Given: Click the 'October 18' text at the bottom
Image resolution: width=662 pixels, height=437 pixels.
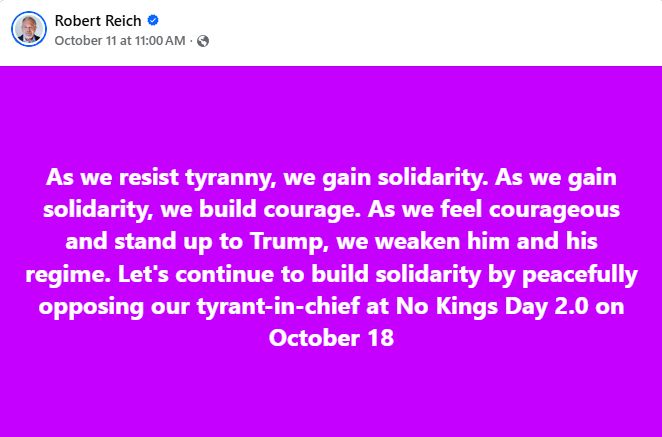Looking at the screenshot, I should [331, 338].
